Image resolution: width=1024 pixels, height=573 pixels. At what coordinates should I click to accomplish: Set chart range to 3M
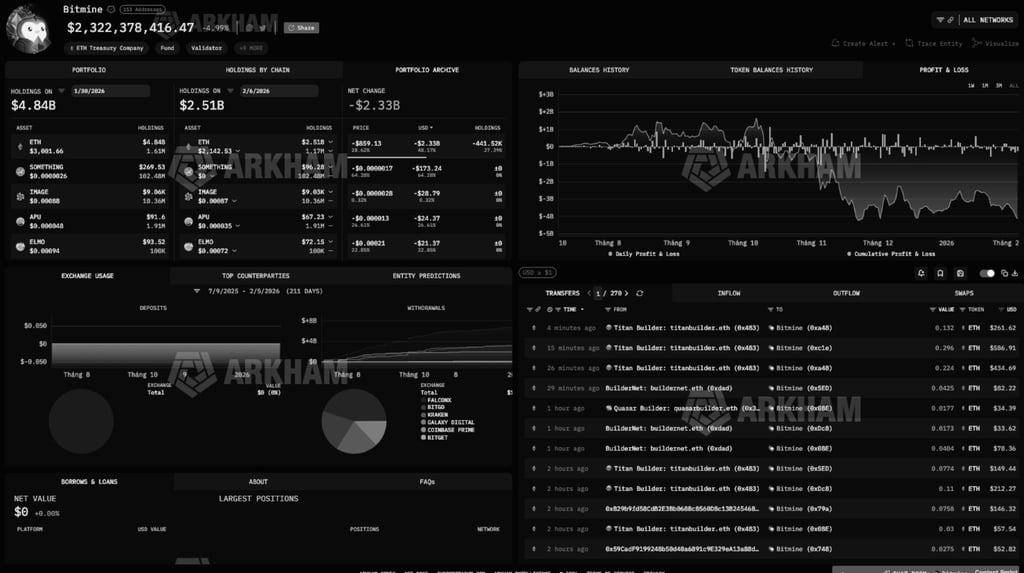click(999, 86)
